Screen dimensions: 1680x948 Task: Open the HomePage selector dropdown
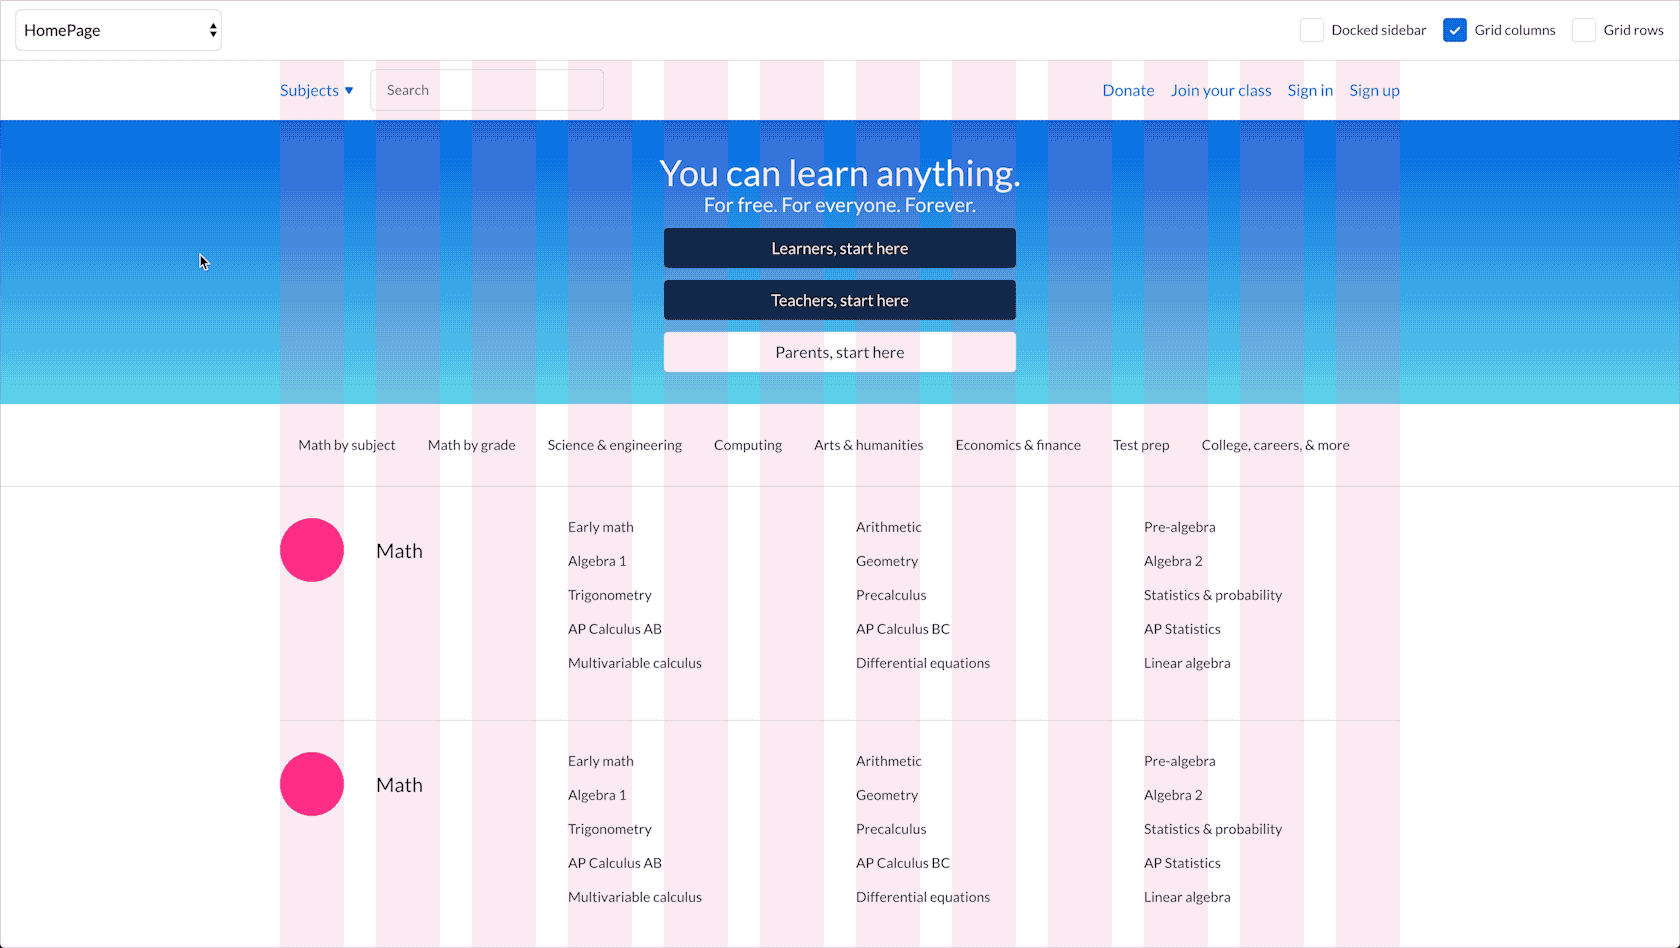tap(118, 30)
